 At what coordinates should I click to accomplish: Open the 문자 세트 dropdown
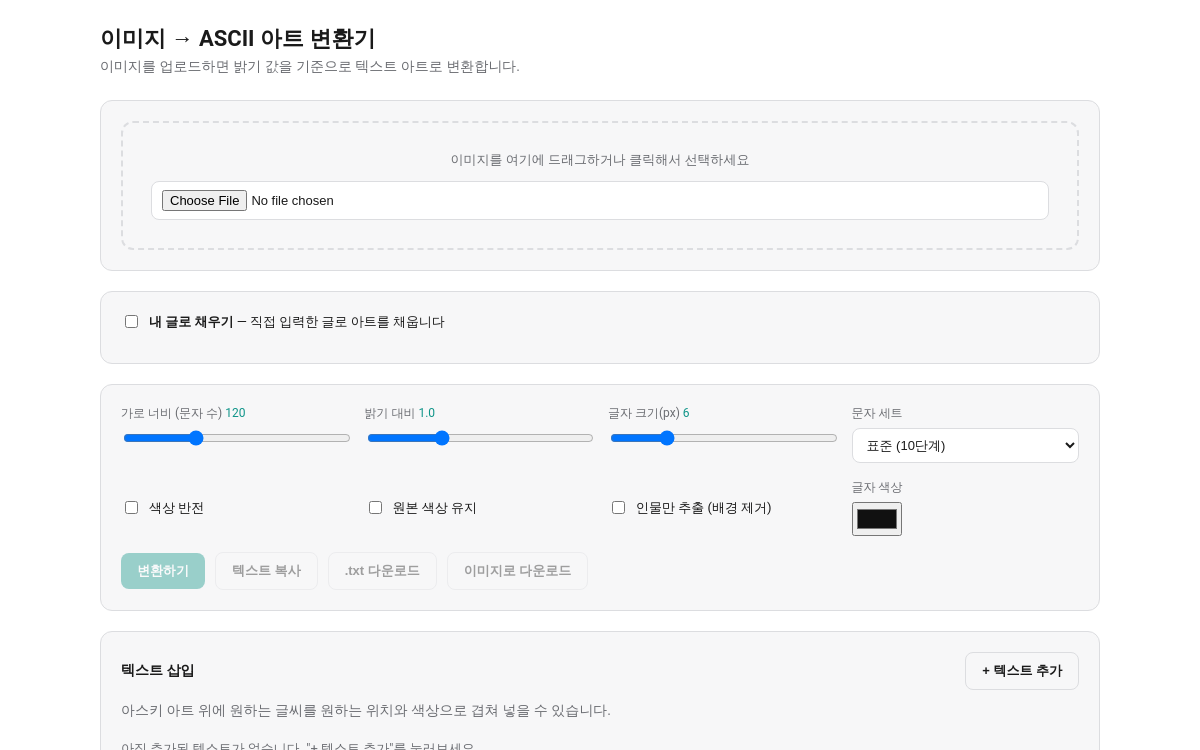point(965,445)
